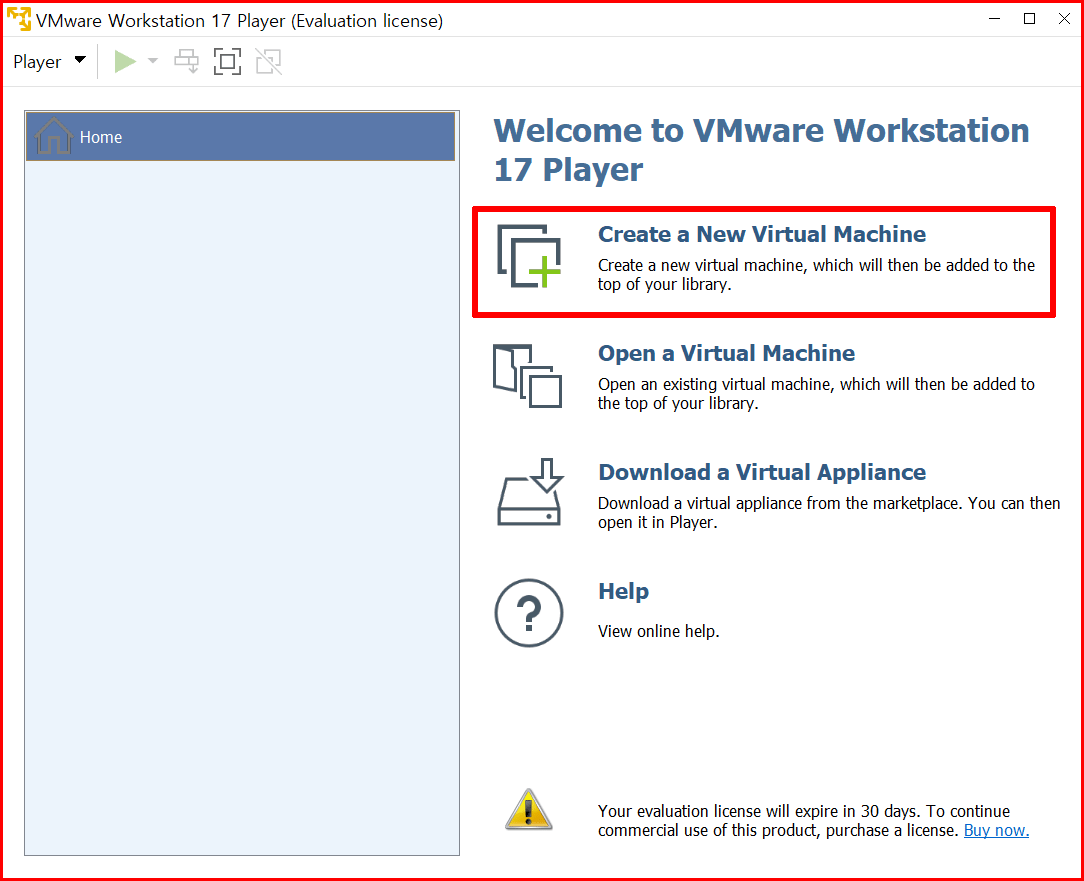Screen dimensions: 1084x881
Task: Click the Buy now link
Action: coord(996,831)
